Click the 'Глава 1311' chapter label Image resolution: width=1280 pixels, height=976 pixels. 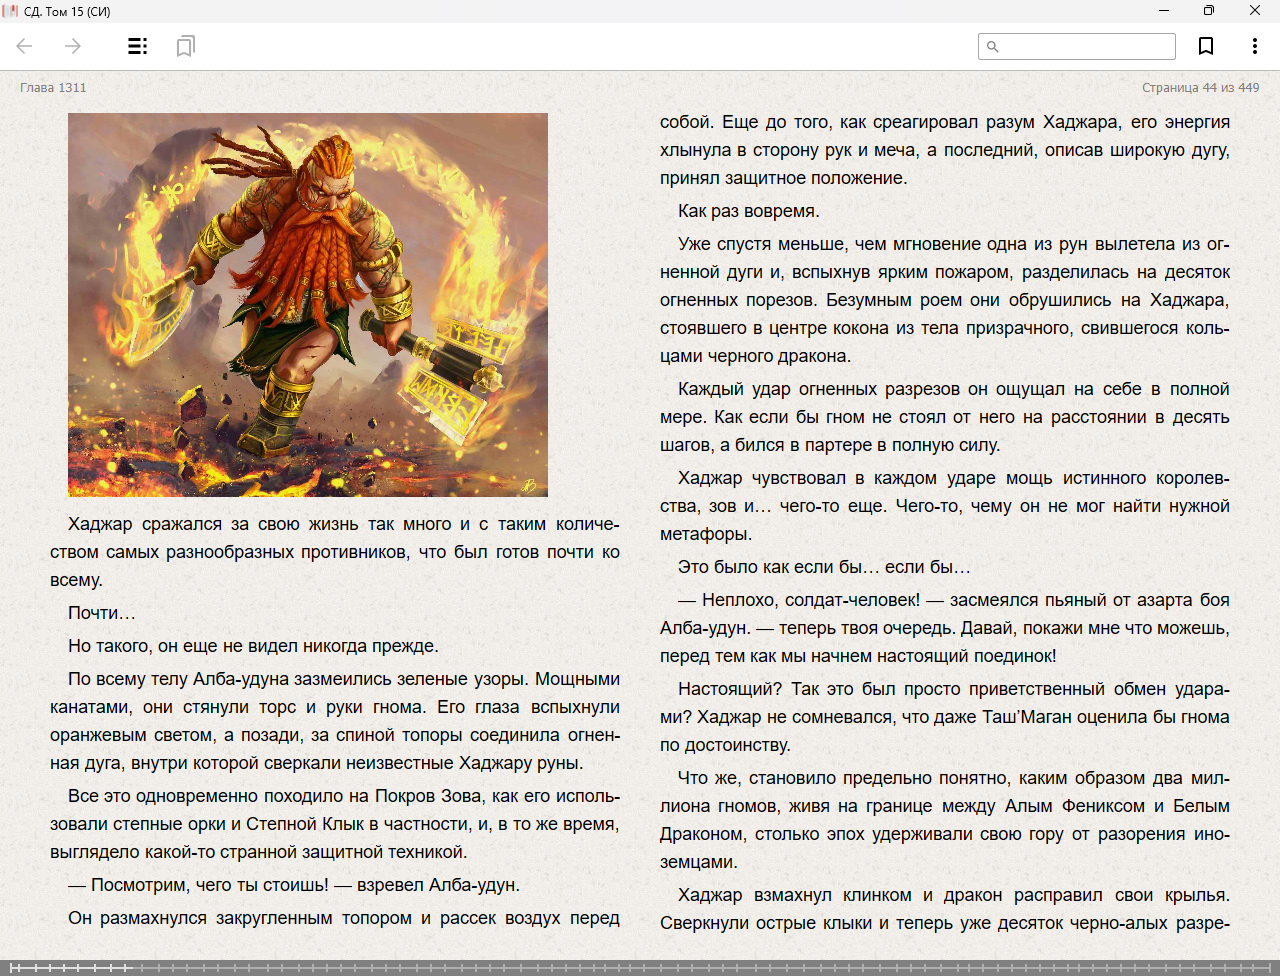(53, 88)
